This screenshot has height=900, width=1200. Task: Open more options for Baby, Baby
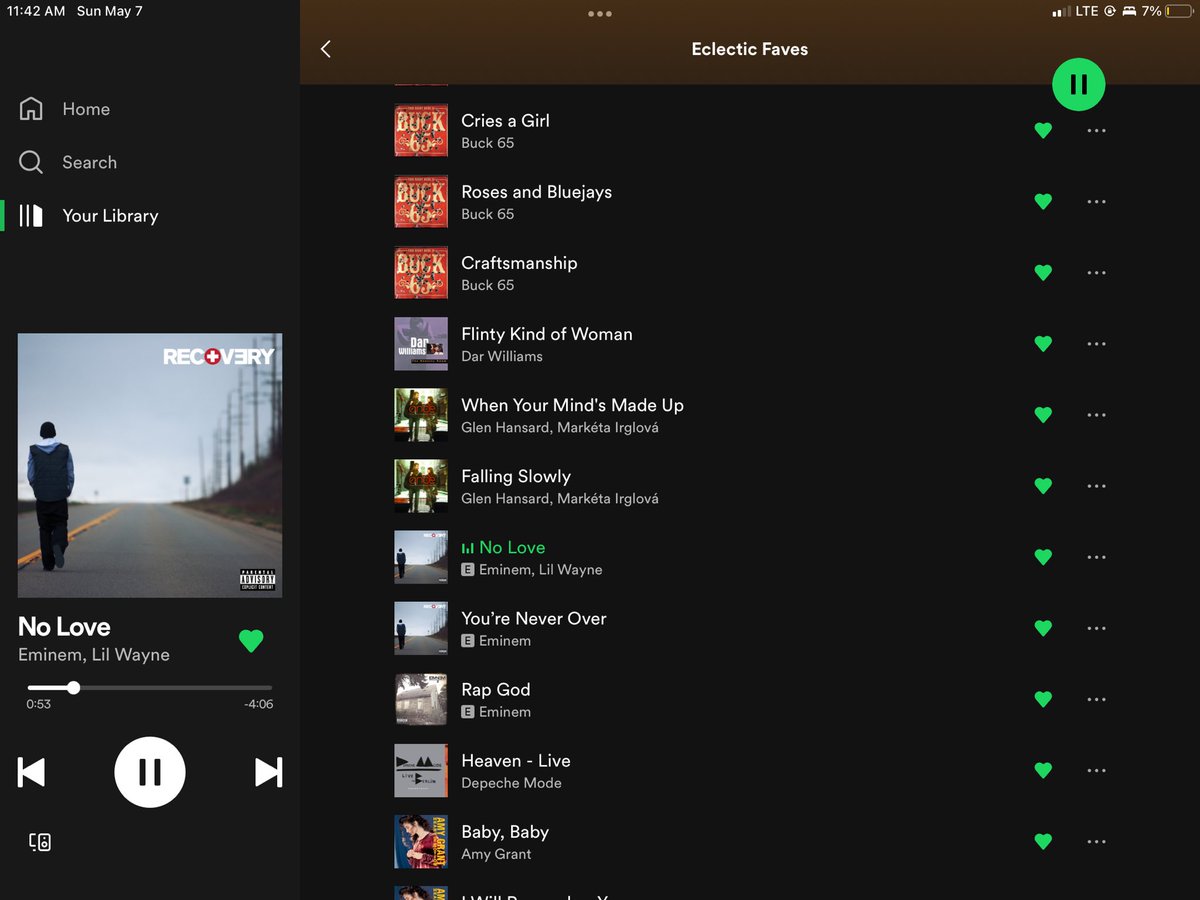click(x=1096, y=841)
